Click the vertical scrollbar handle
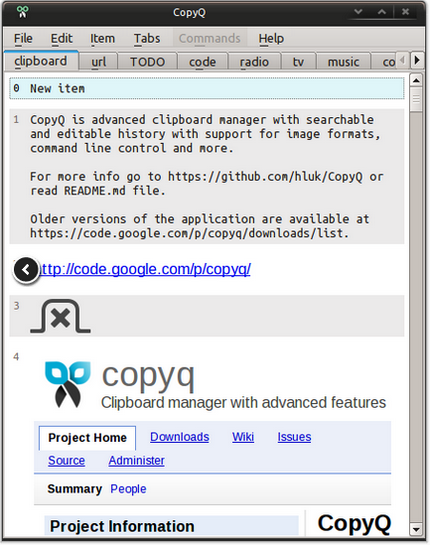The width and height of the screenshot is (430, 545). point(416,100)
